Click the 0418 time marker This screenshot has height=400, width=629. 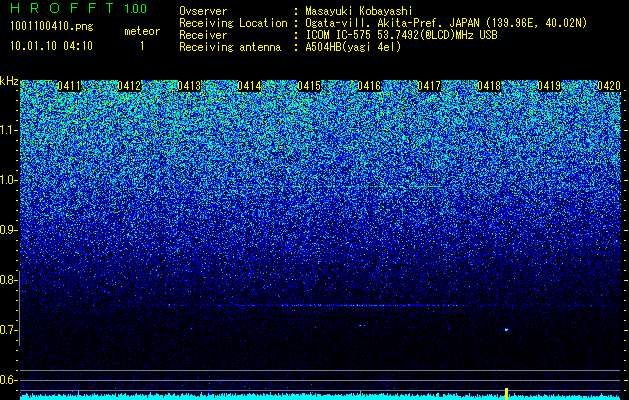click(x=489, y=86)
